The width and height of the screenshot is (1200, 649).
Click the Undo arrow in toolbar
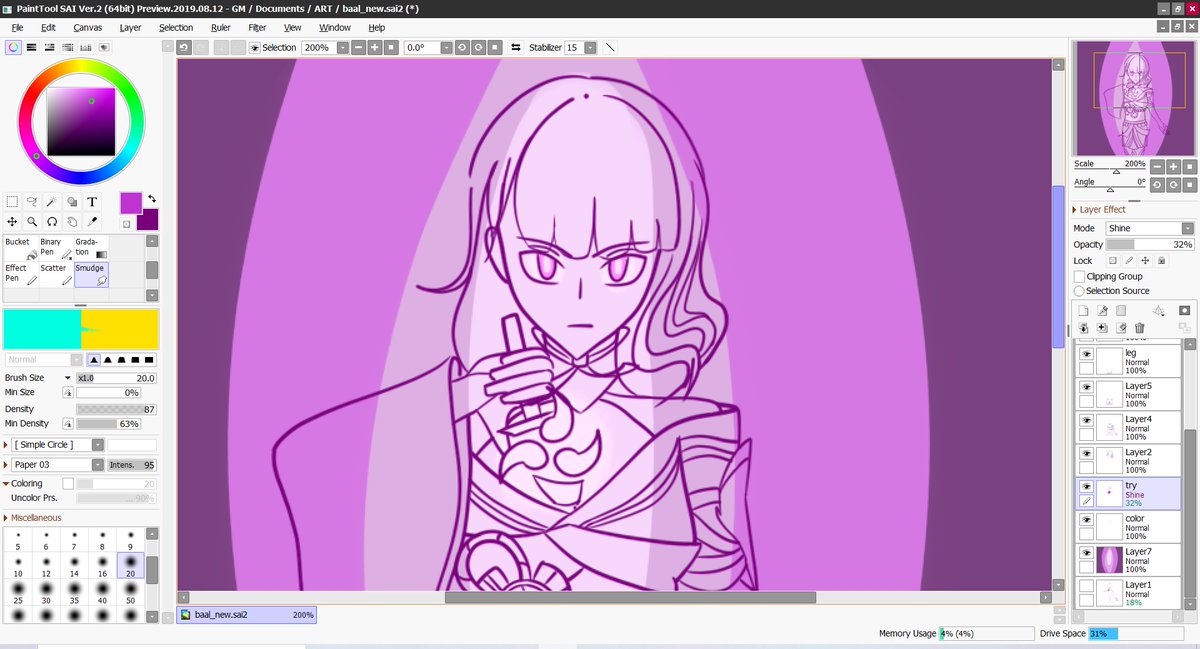pyautogui.click(x=184, y=47)
